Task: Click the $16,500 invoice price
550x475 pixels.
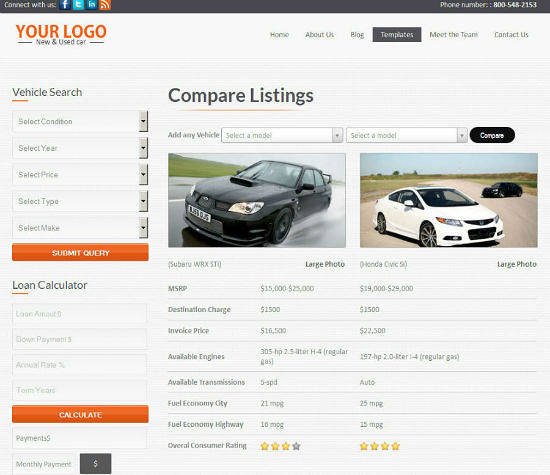Action: [273, 330]
